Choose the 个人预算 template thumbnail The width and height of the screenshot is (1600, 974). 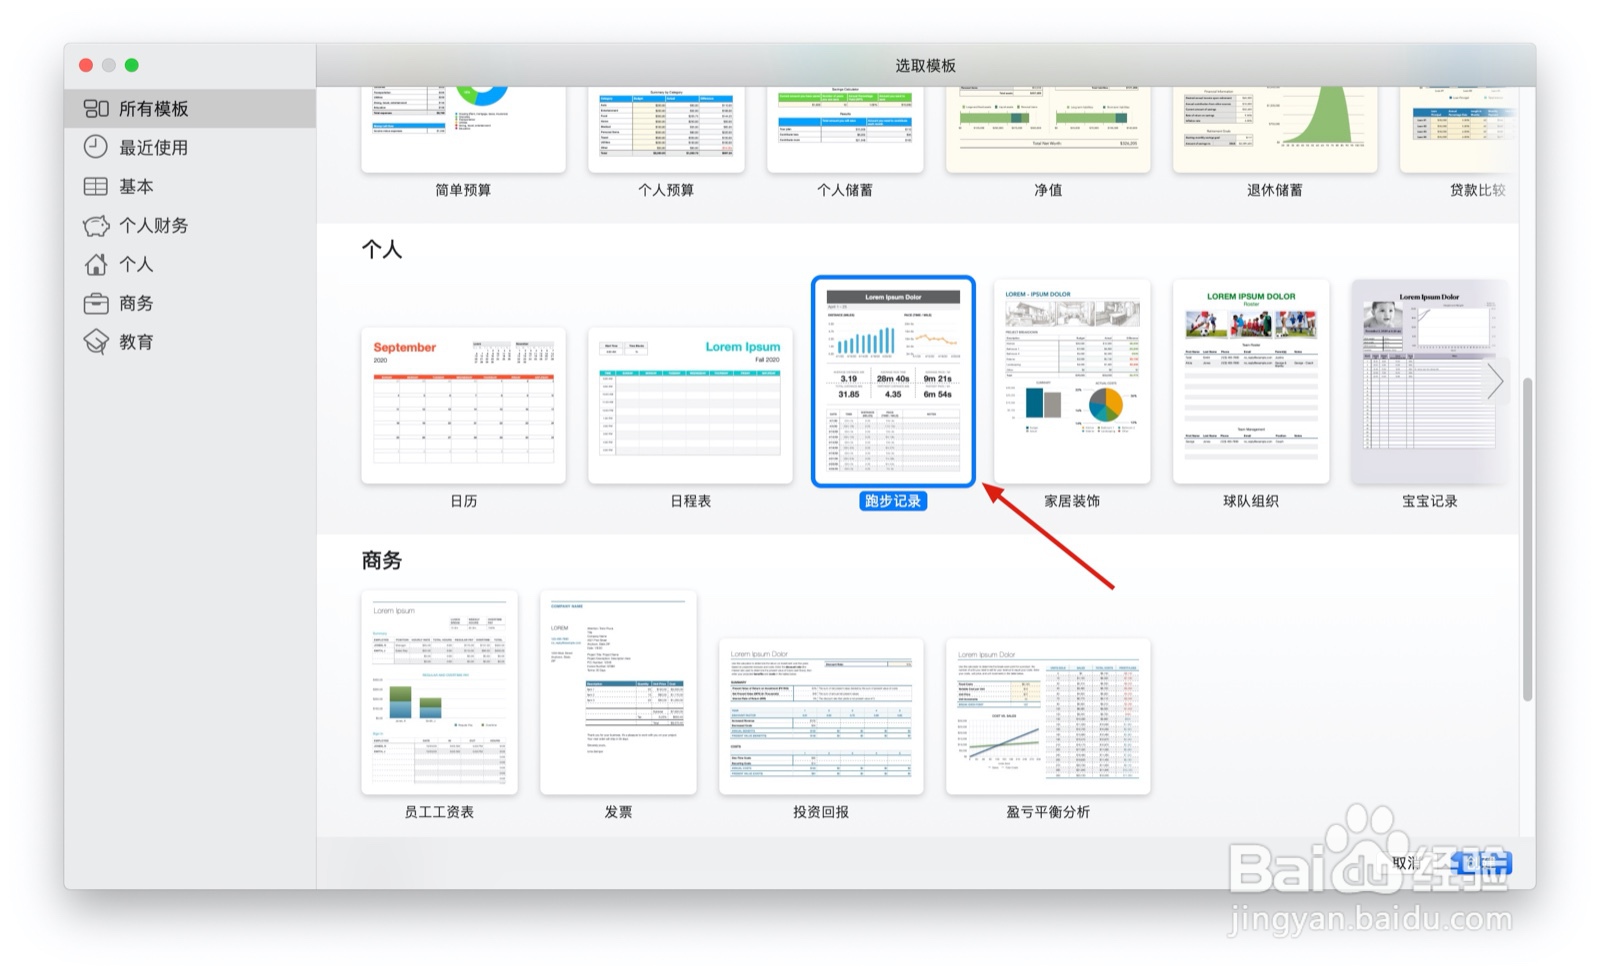click(x=666, y=129)
